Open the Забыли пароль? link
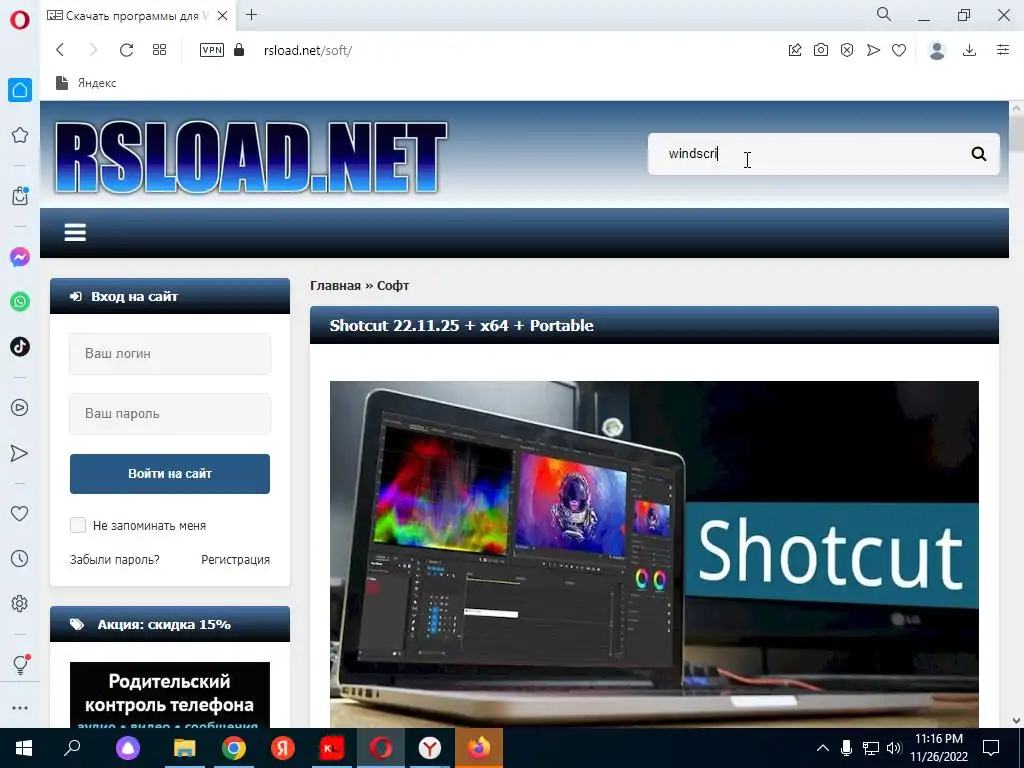 [114, 560]
